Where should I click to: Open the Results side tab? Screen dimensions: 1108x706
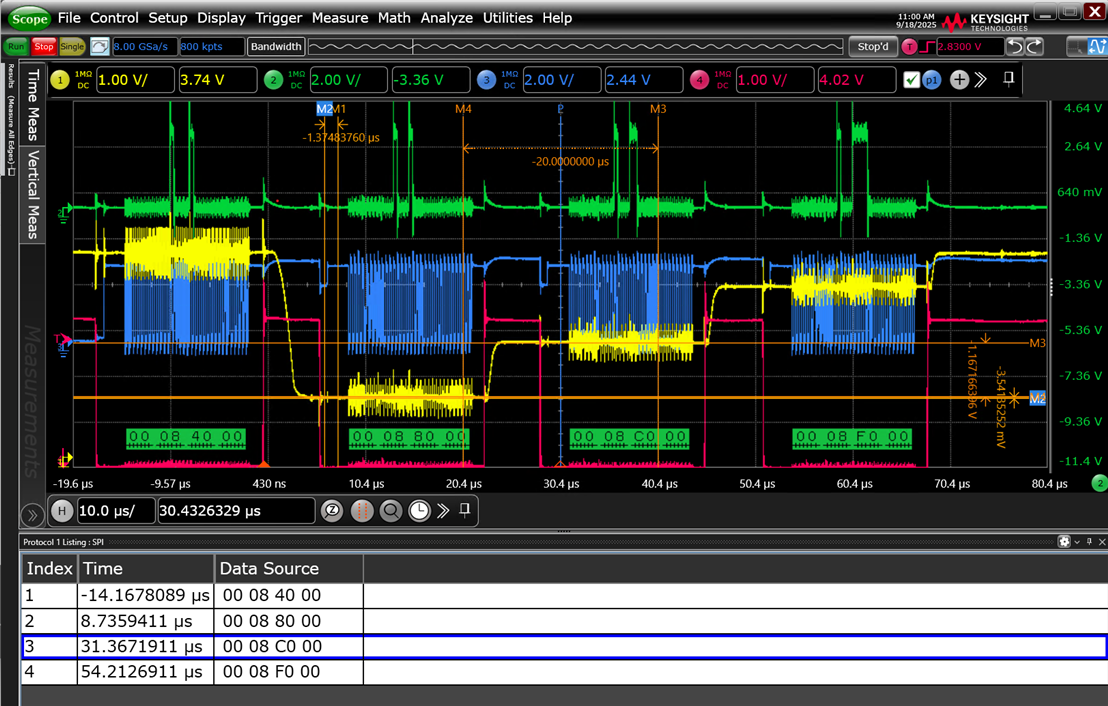[11, 117]
